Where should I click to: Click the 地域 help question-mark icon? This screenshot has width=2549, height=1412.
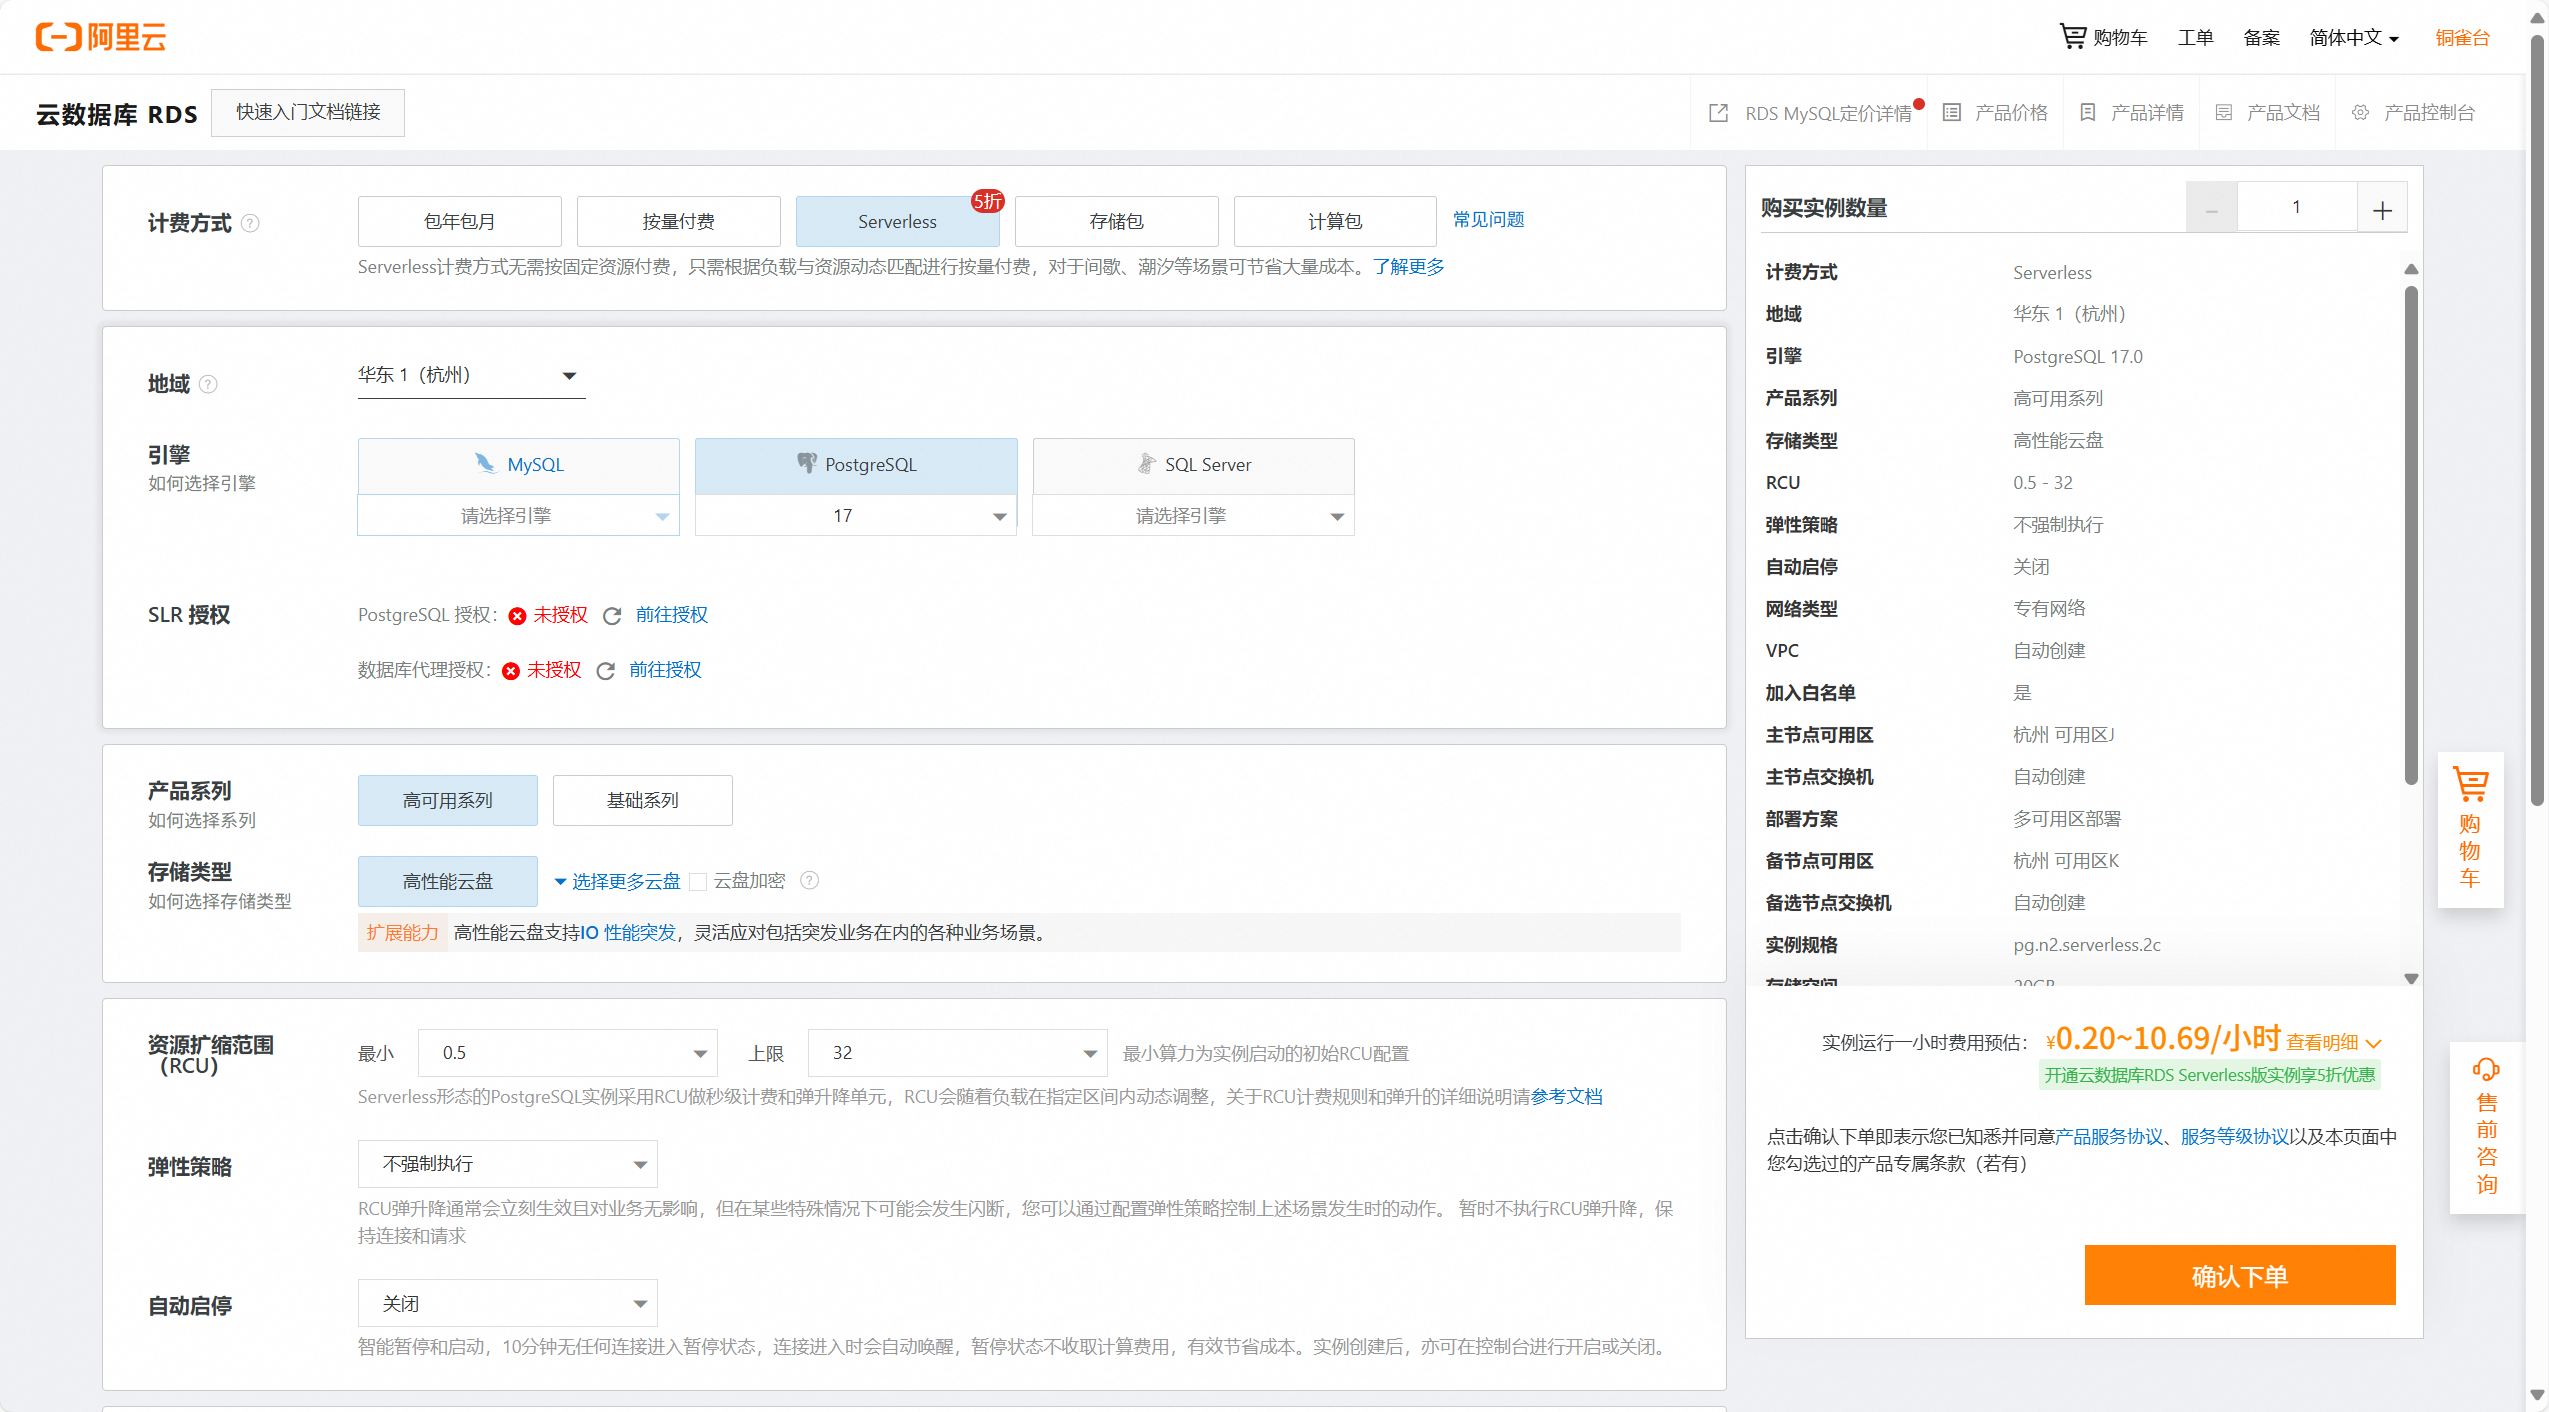(x=208, y=384)
